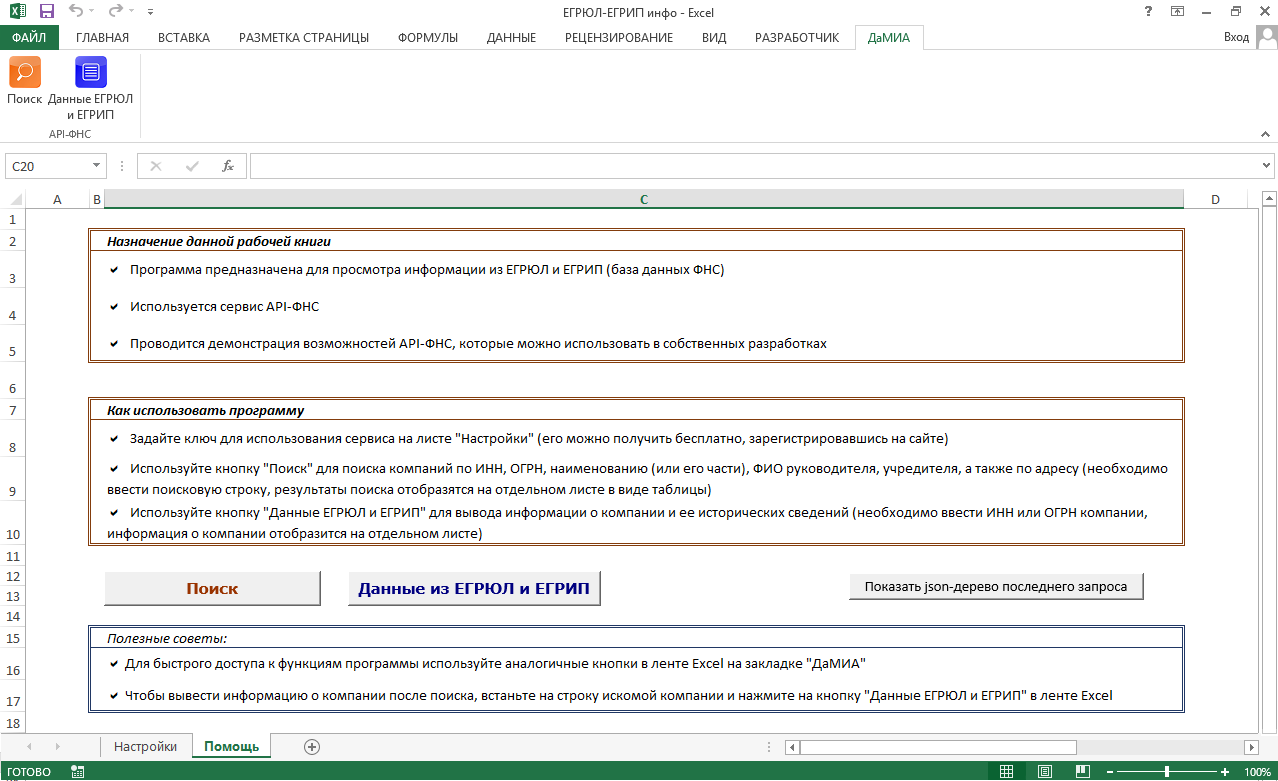Save the workbook with the floppy icon

47,12
